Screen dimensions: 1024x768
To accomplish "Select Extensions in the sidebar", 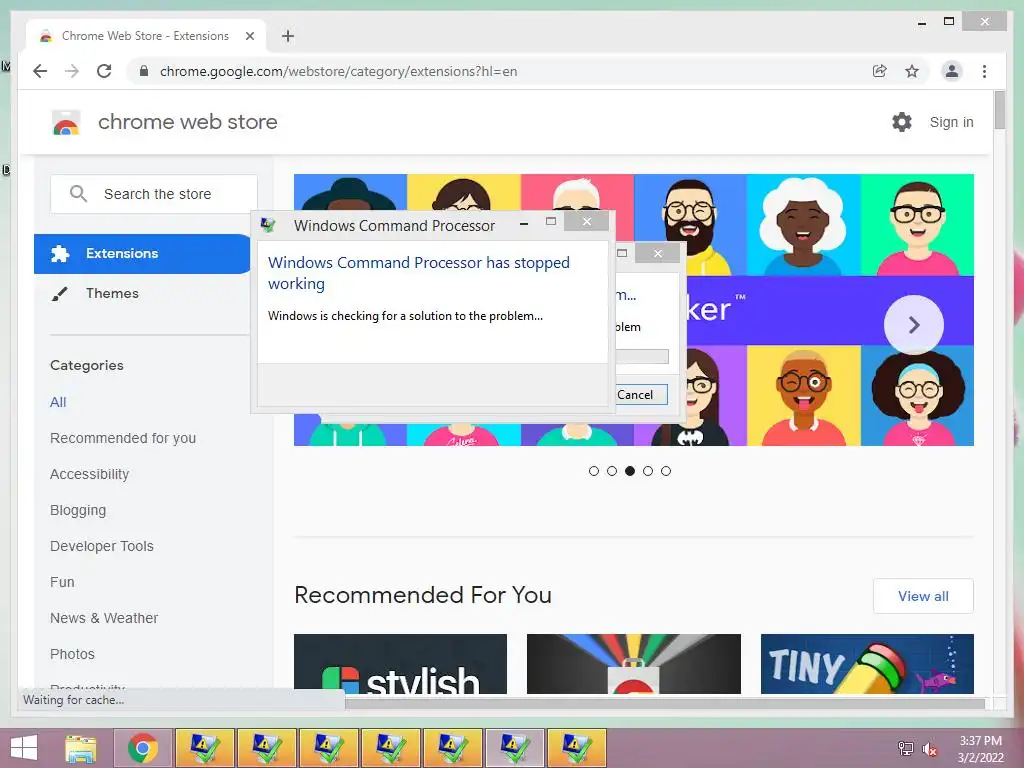I will point(142,253).
